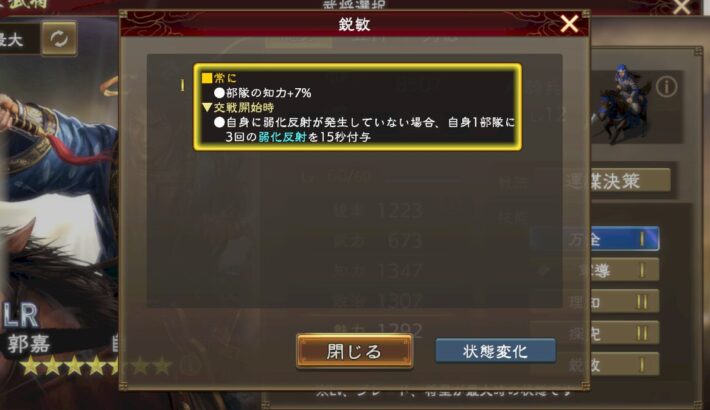The width and height of the screenshot is (710, 410).
Task: Click the yellow square before 常に
Action: [207, 78]
